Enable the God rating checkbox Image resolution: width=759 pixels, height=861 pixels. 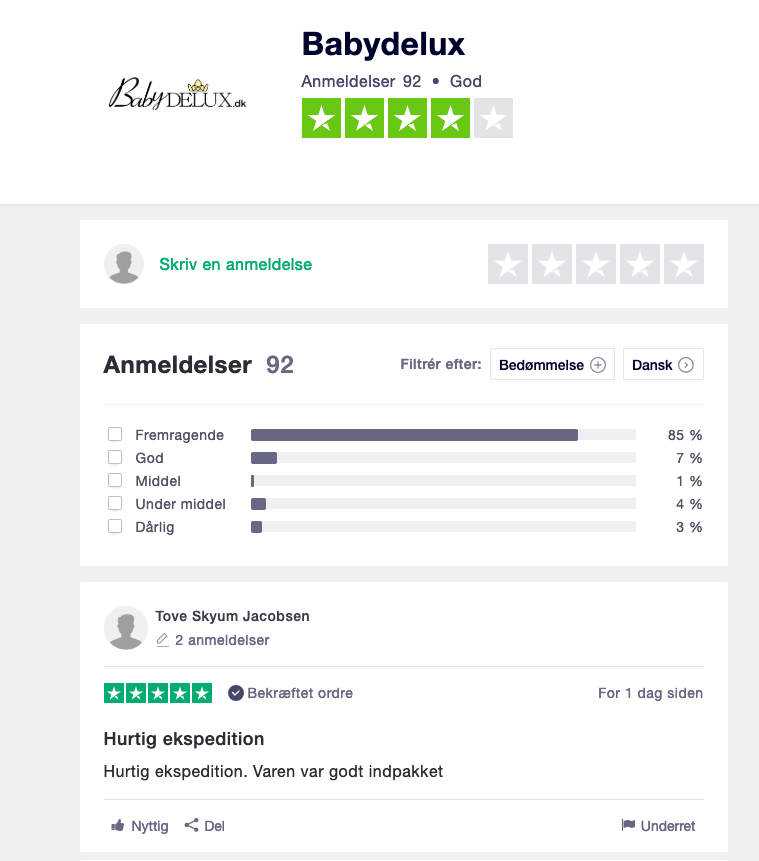click(115, 458)
